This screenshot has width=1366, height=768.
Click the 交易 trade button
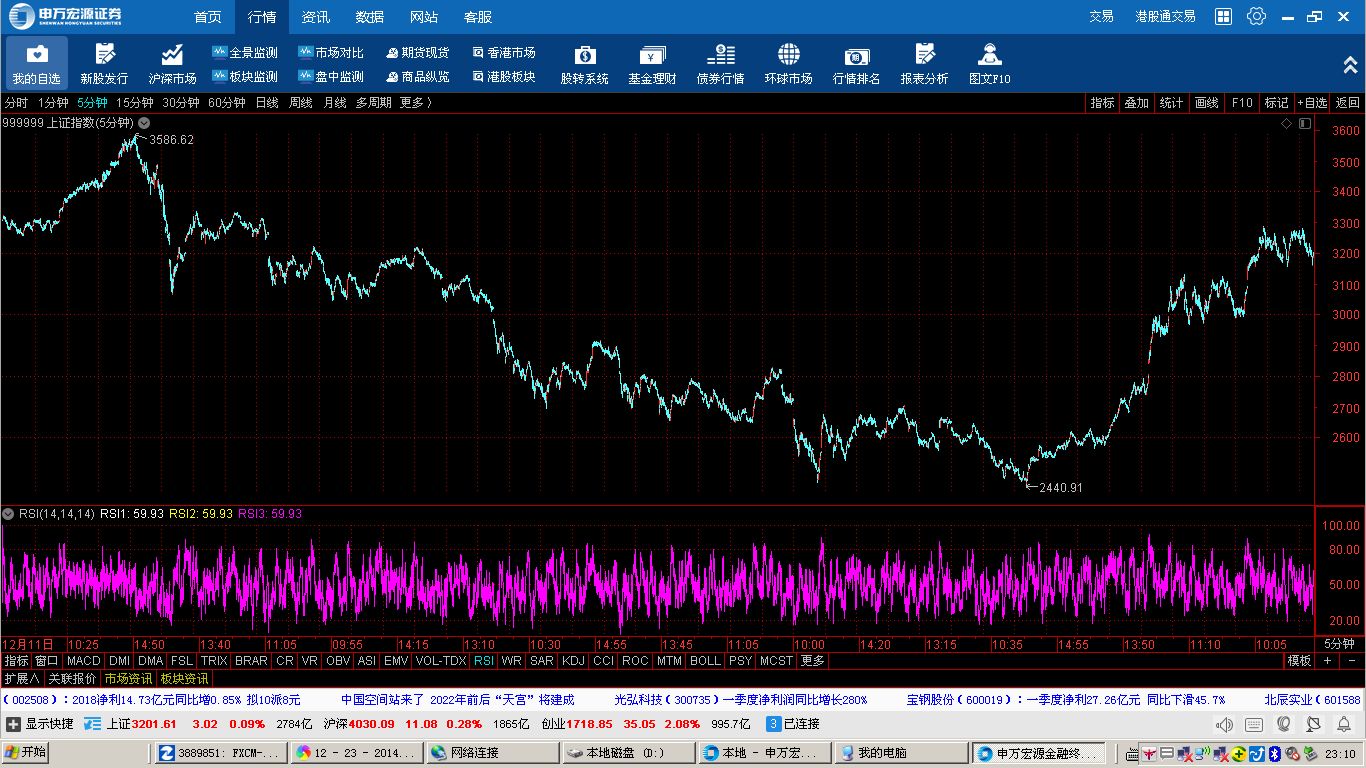pos(1101,16)
